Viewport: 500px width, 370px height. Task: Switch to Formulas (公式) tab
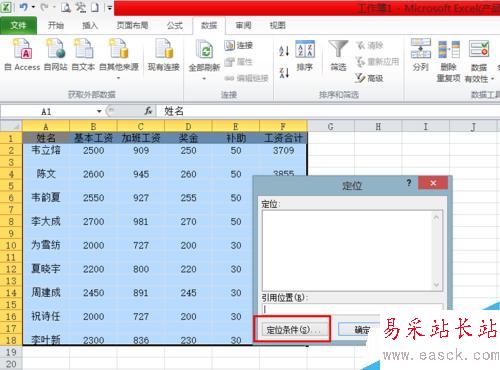point(175,25)
